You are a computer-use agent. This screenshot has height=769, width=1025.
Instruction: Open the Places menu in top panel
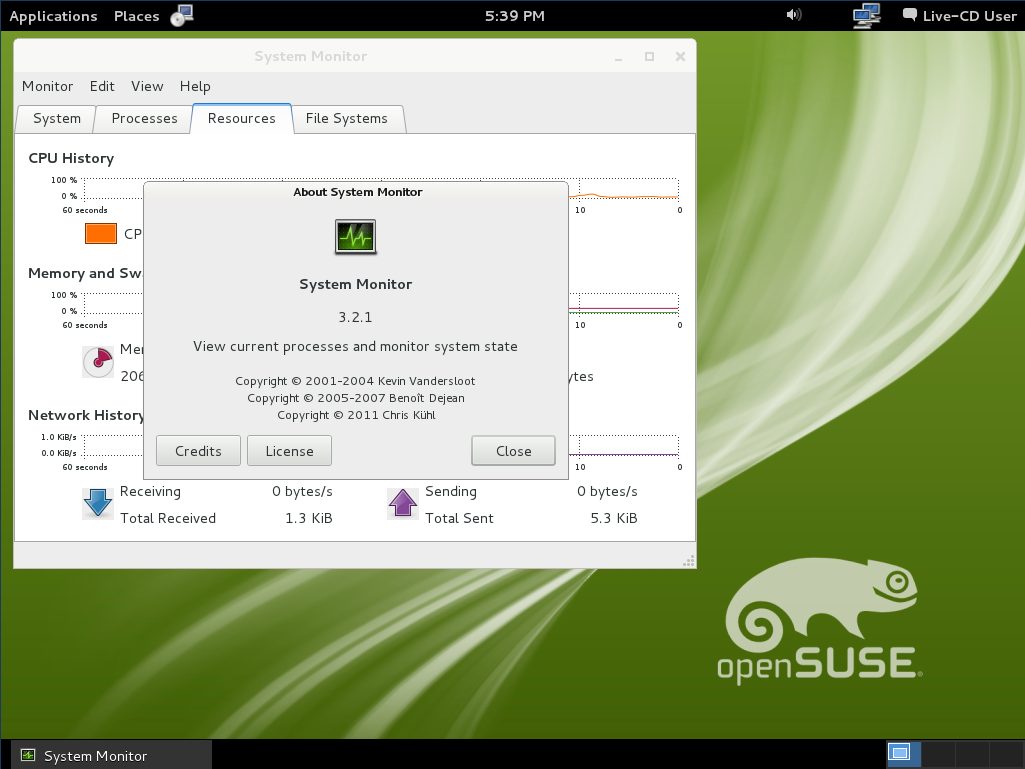click(137, 16)
